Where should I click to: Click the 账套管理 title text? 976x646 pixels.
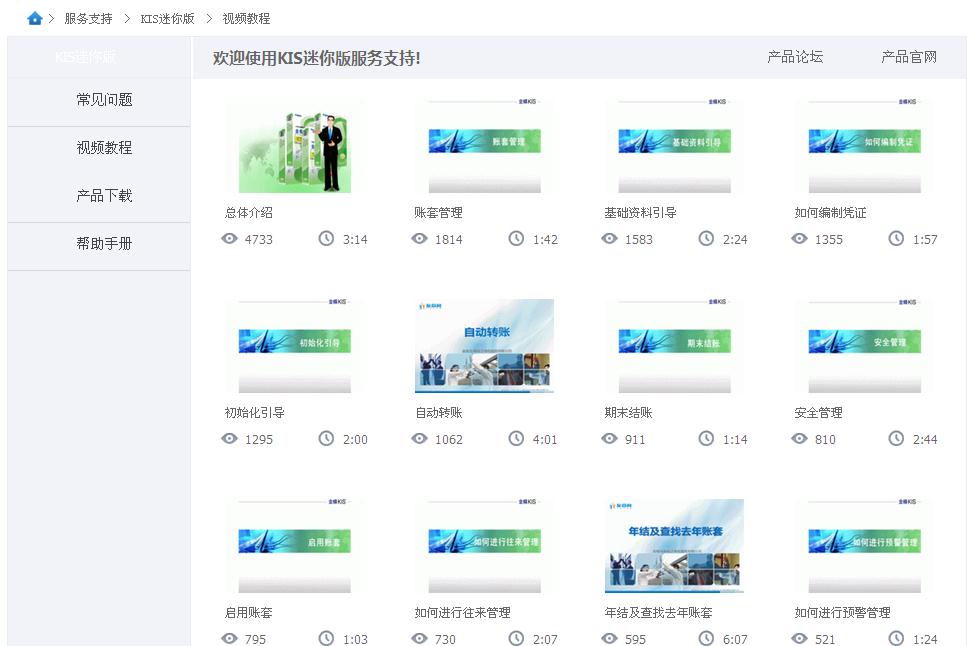[439, 213]
